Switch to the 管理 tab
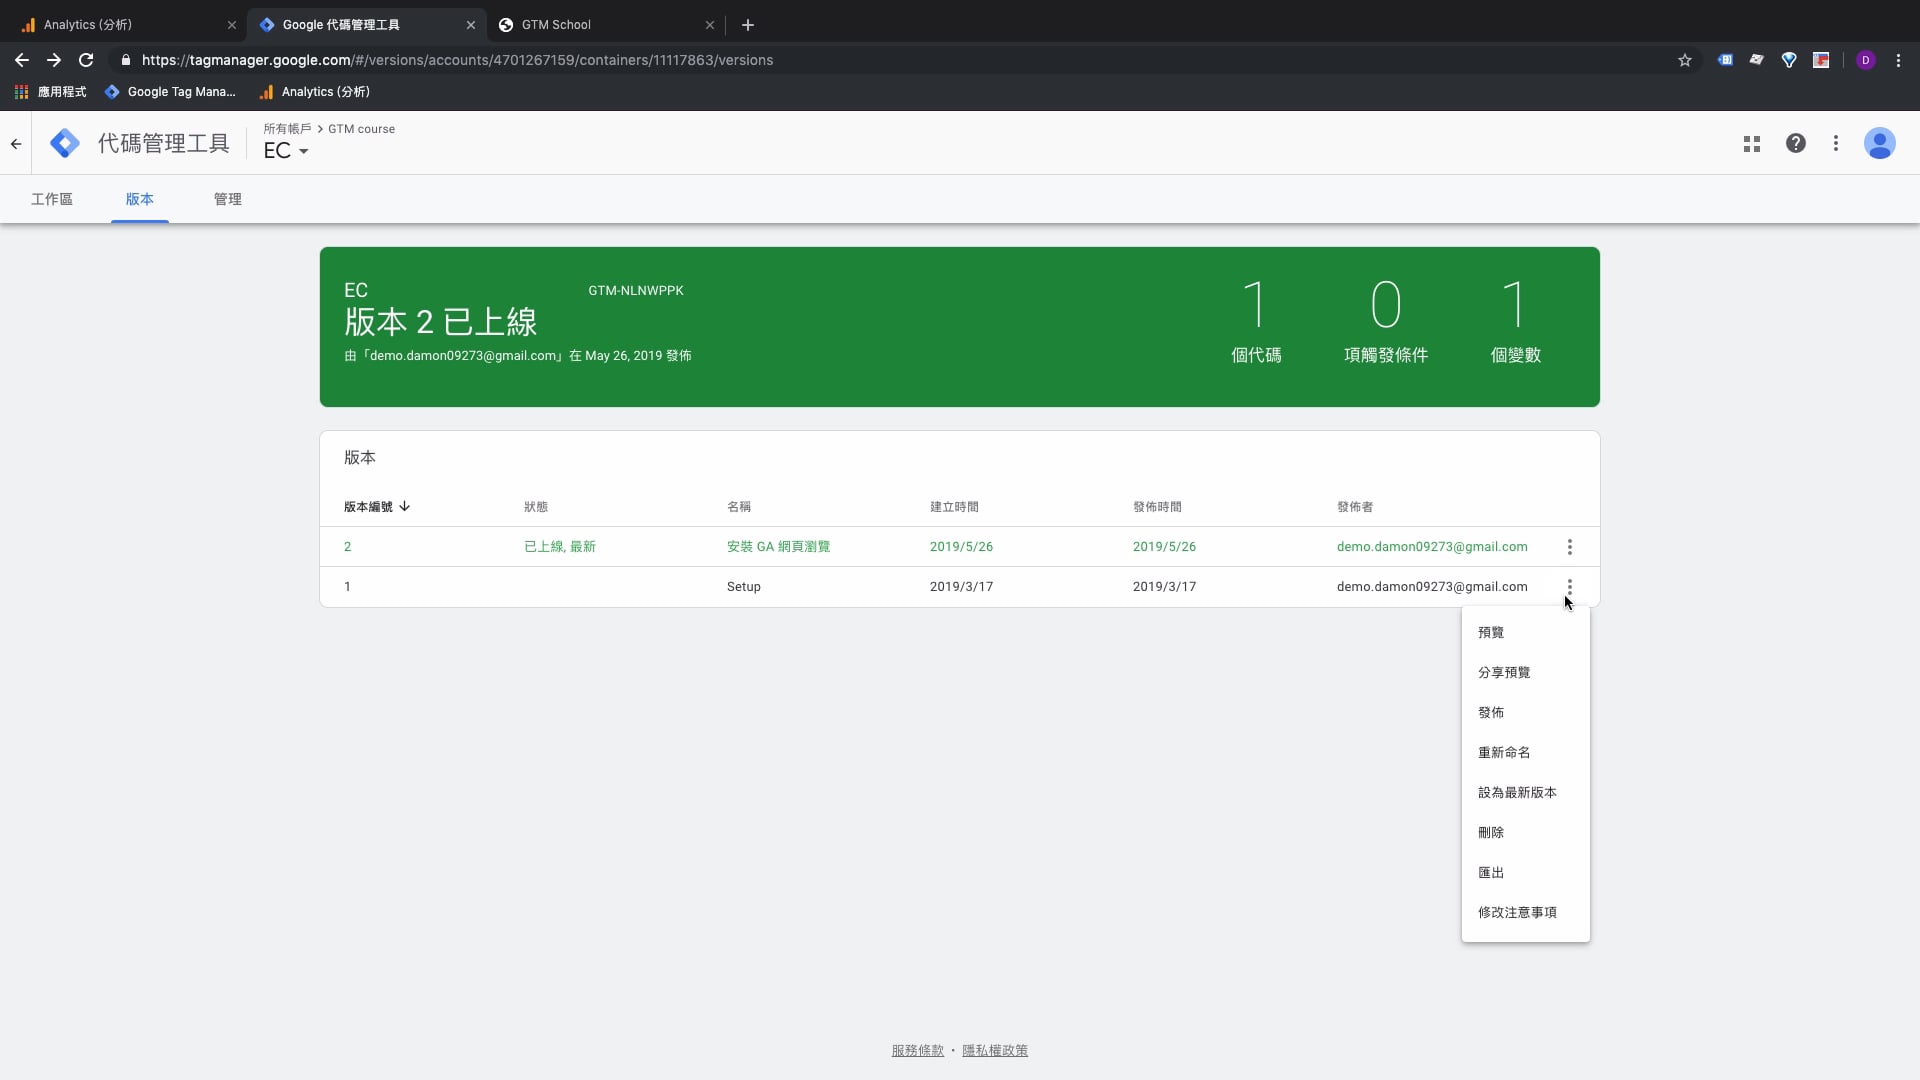This screenshot has width=1920, height=1080. [227, 199]
